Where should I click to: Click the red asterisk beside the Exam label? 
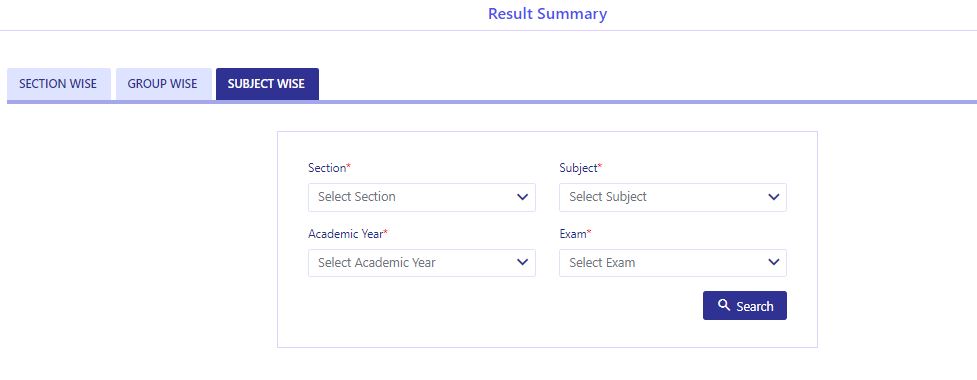(589, 232)
